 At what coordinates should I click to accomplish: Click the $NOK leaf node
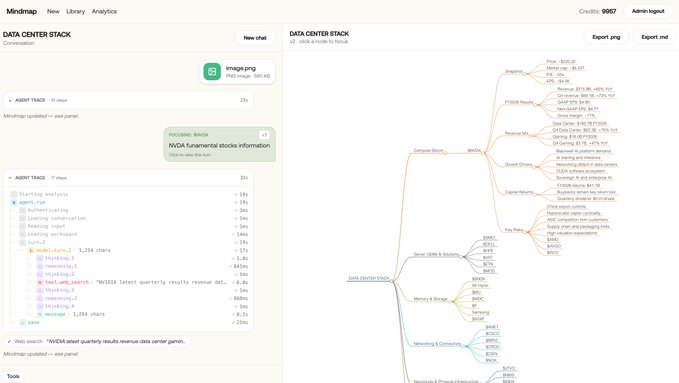point(491,360)
